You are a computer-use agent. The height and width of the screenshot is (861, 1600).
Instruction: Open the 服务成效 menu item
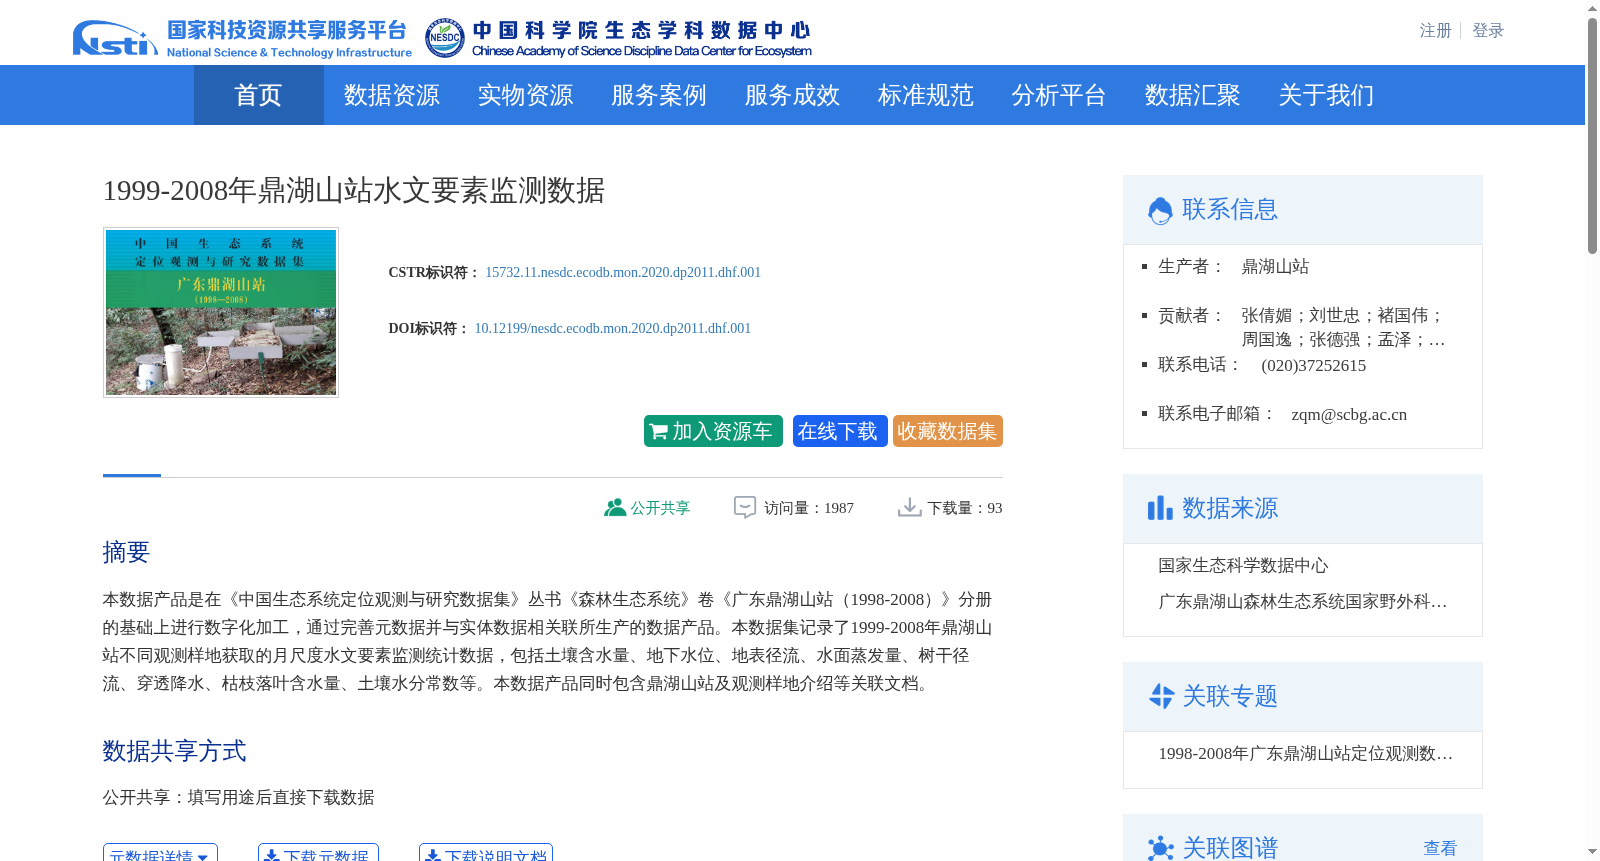pos(792,95)
